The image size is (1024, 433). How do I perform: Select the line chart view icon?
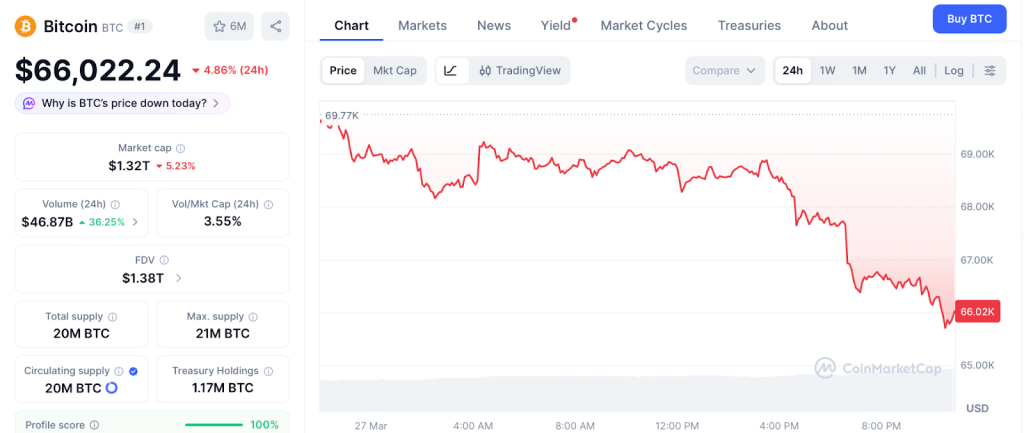tap(451, 70)
